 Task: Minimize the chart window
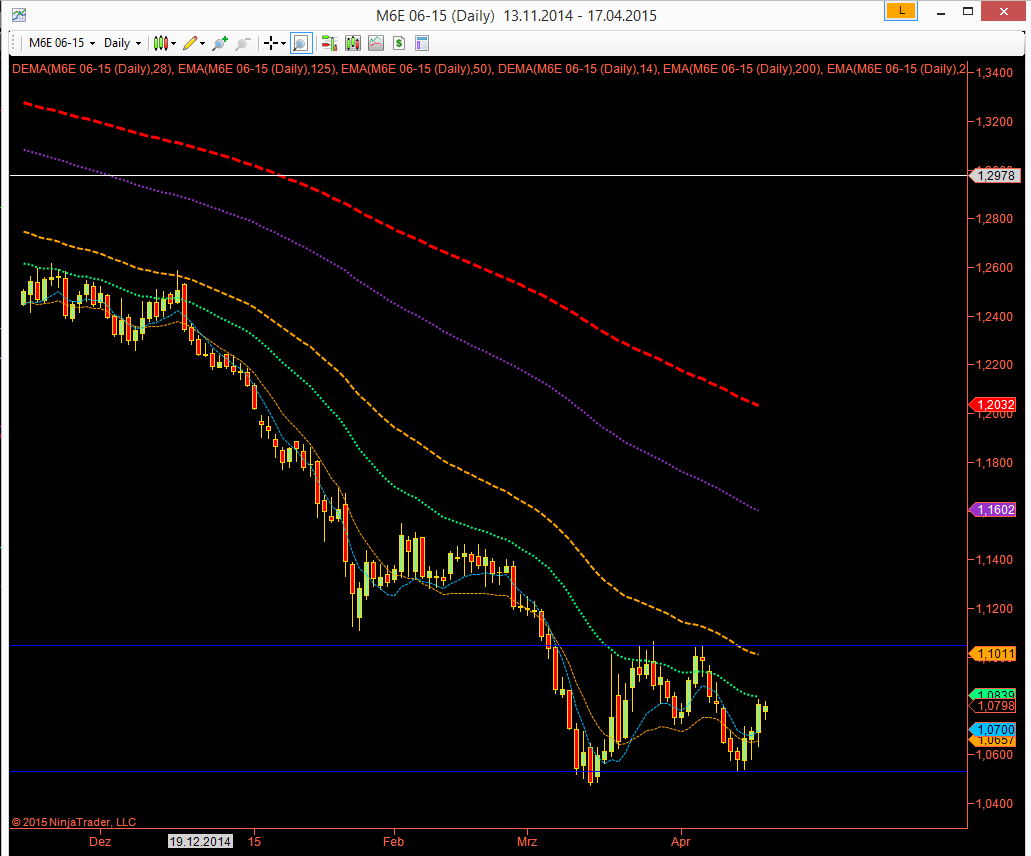pos(941,12)
